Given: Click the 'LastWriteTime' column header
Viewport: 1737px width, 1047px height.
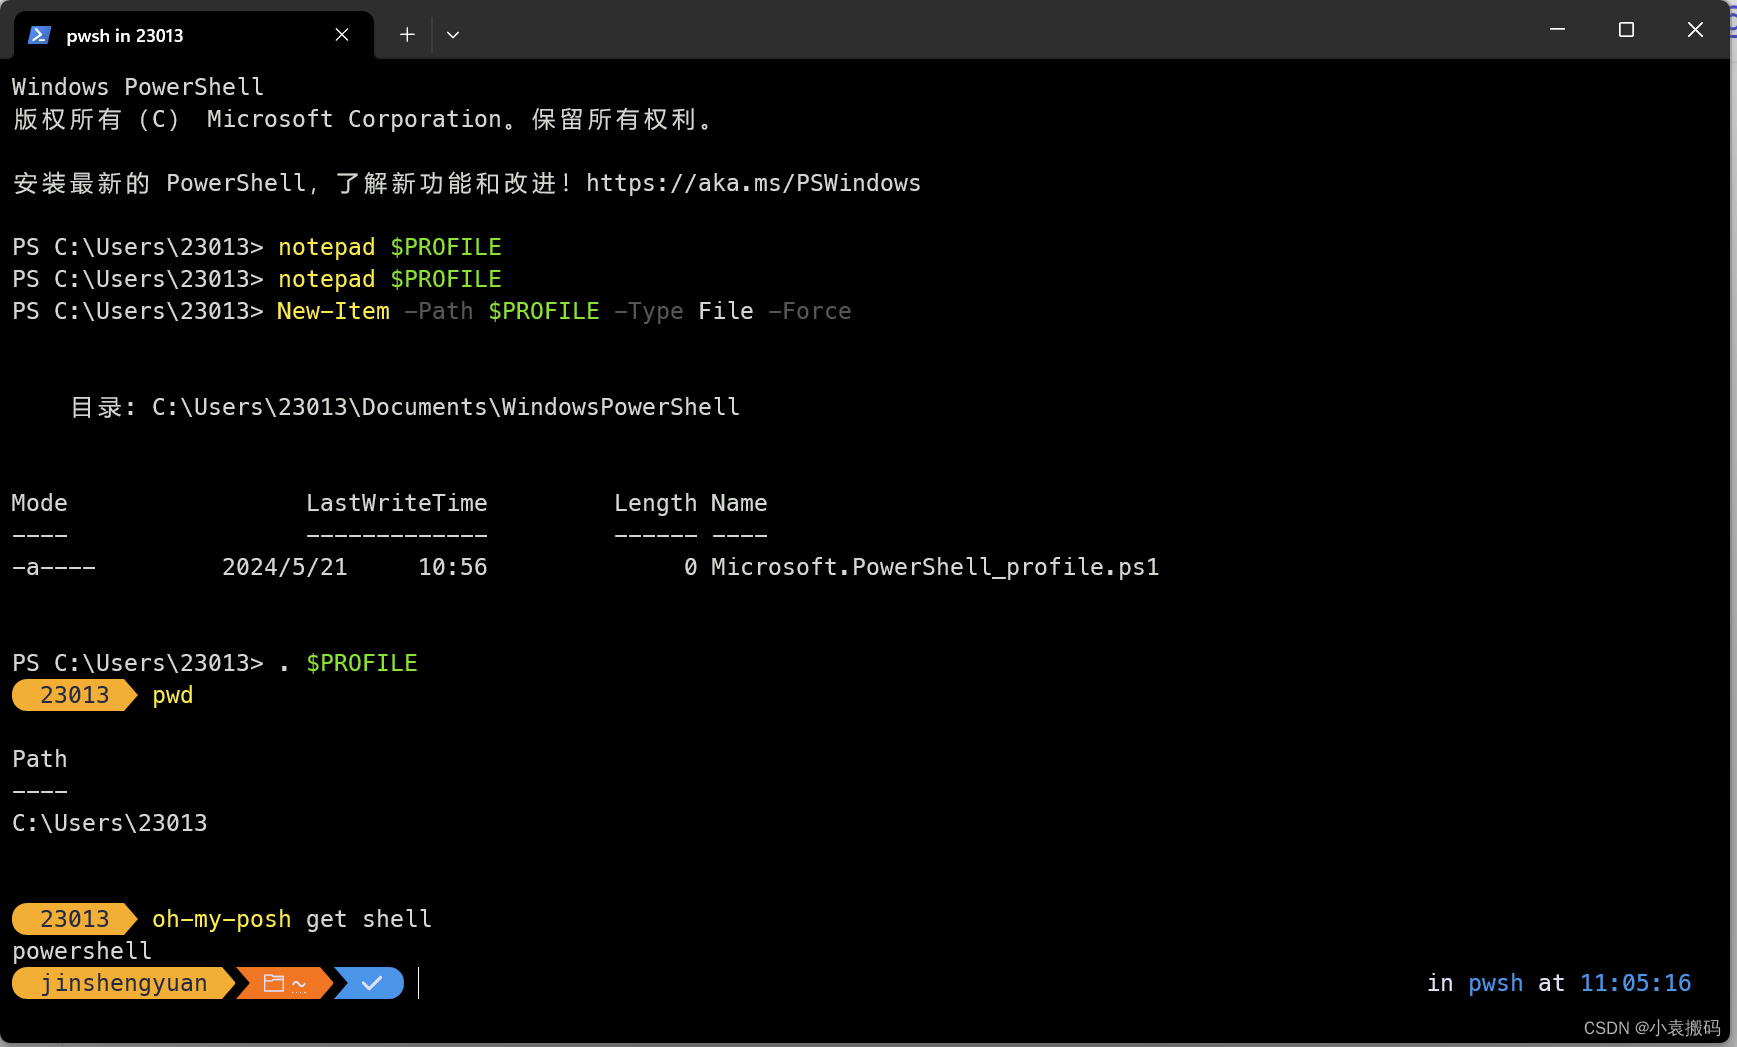Looking at the screenshot, I should 397,503.
